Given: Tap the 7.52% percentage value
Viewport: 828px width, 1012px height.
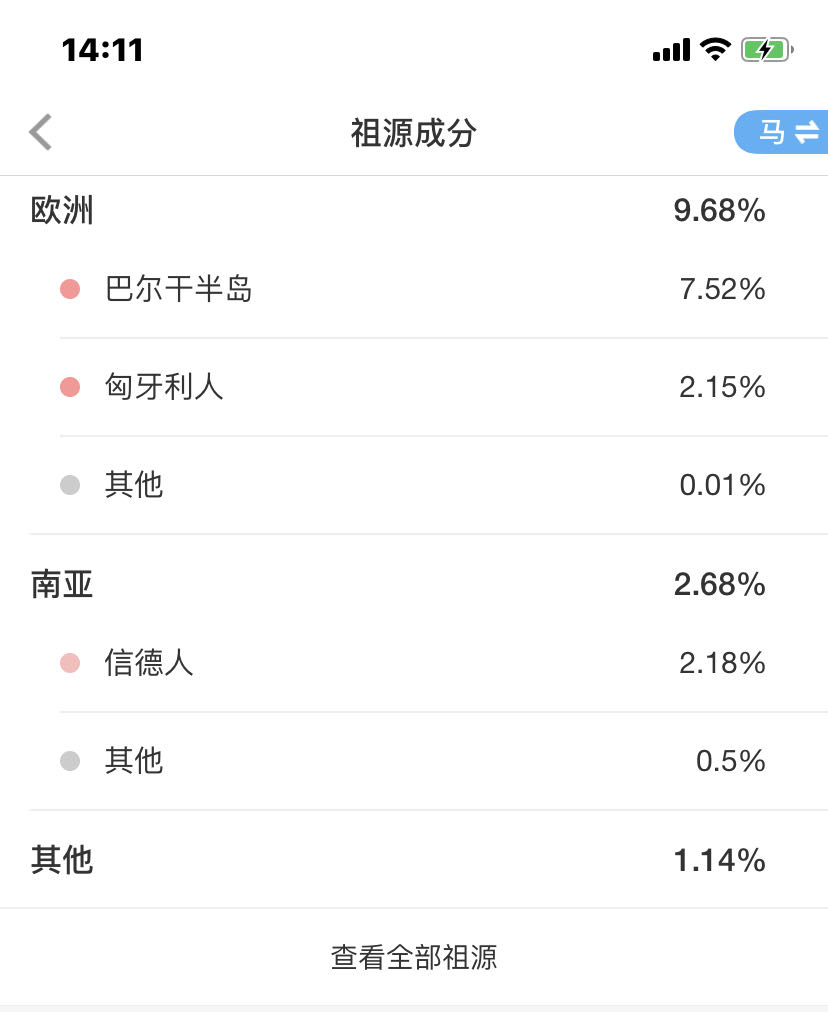Looking at the screenshot, I should (722, 289).
